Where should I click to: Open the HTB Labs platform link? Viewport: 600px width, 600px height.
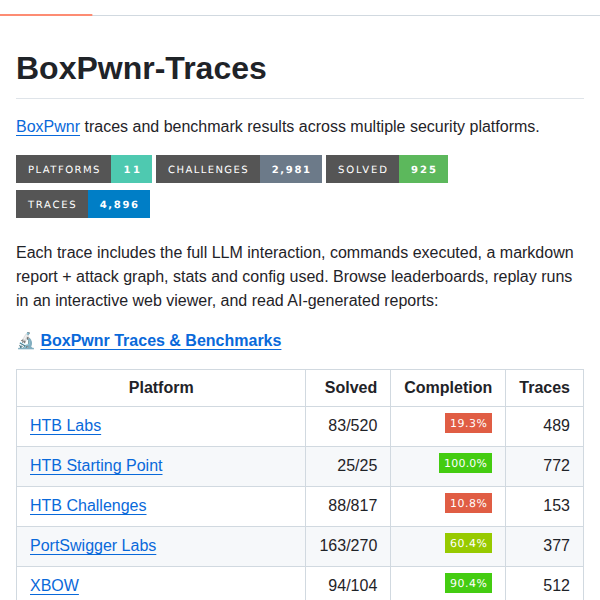click(65, 426)
